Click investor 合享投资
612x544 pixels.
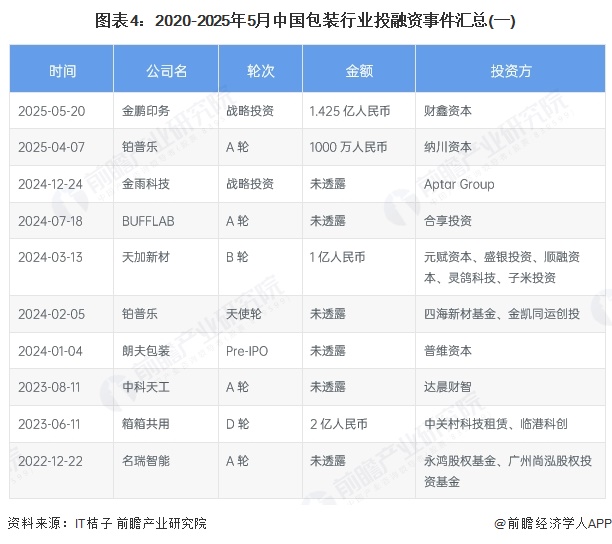tap(448, 221)
